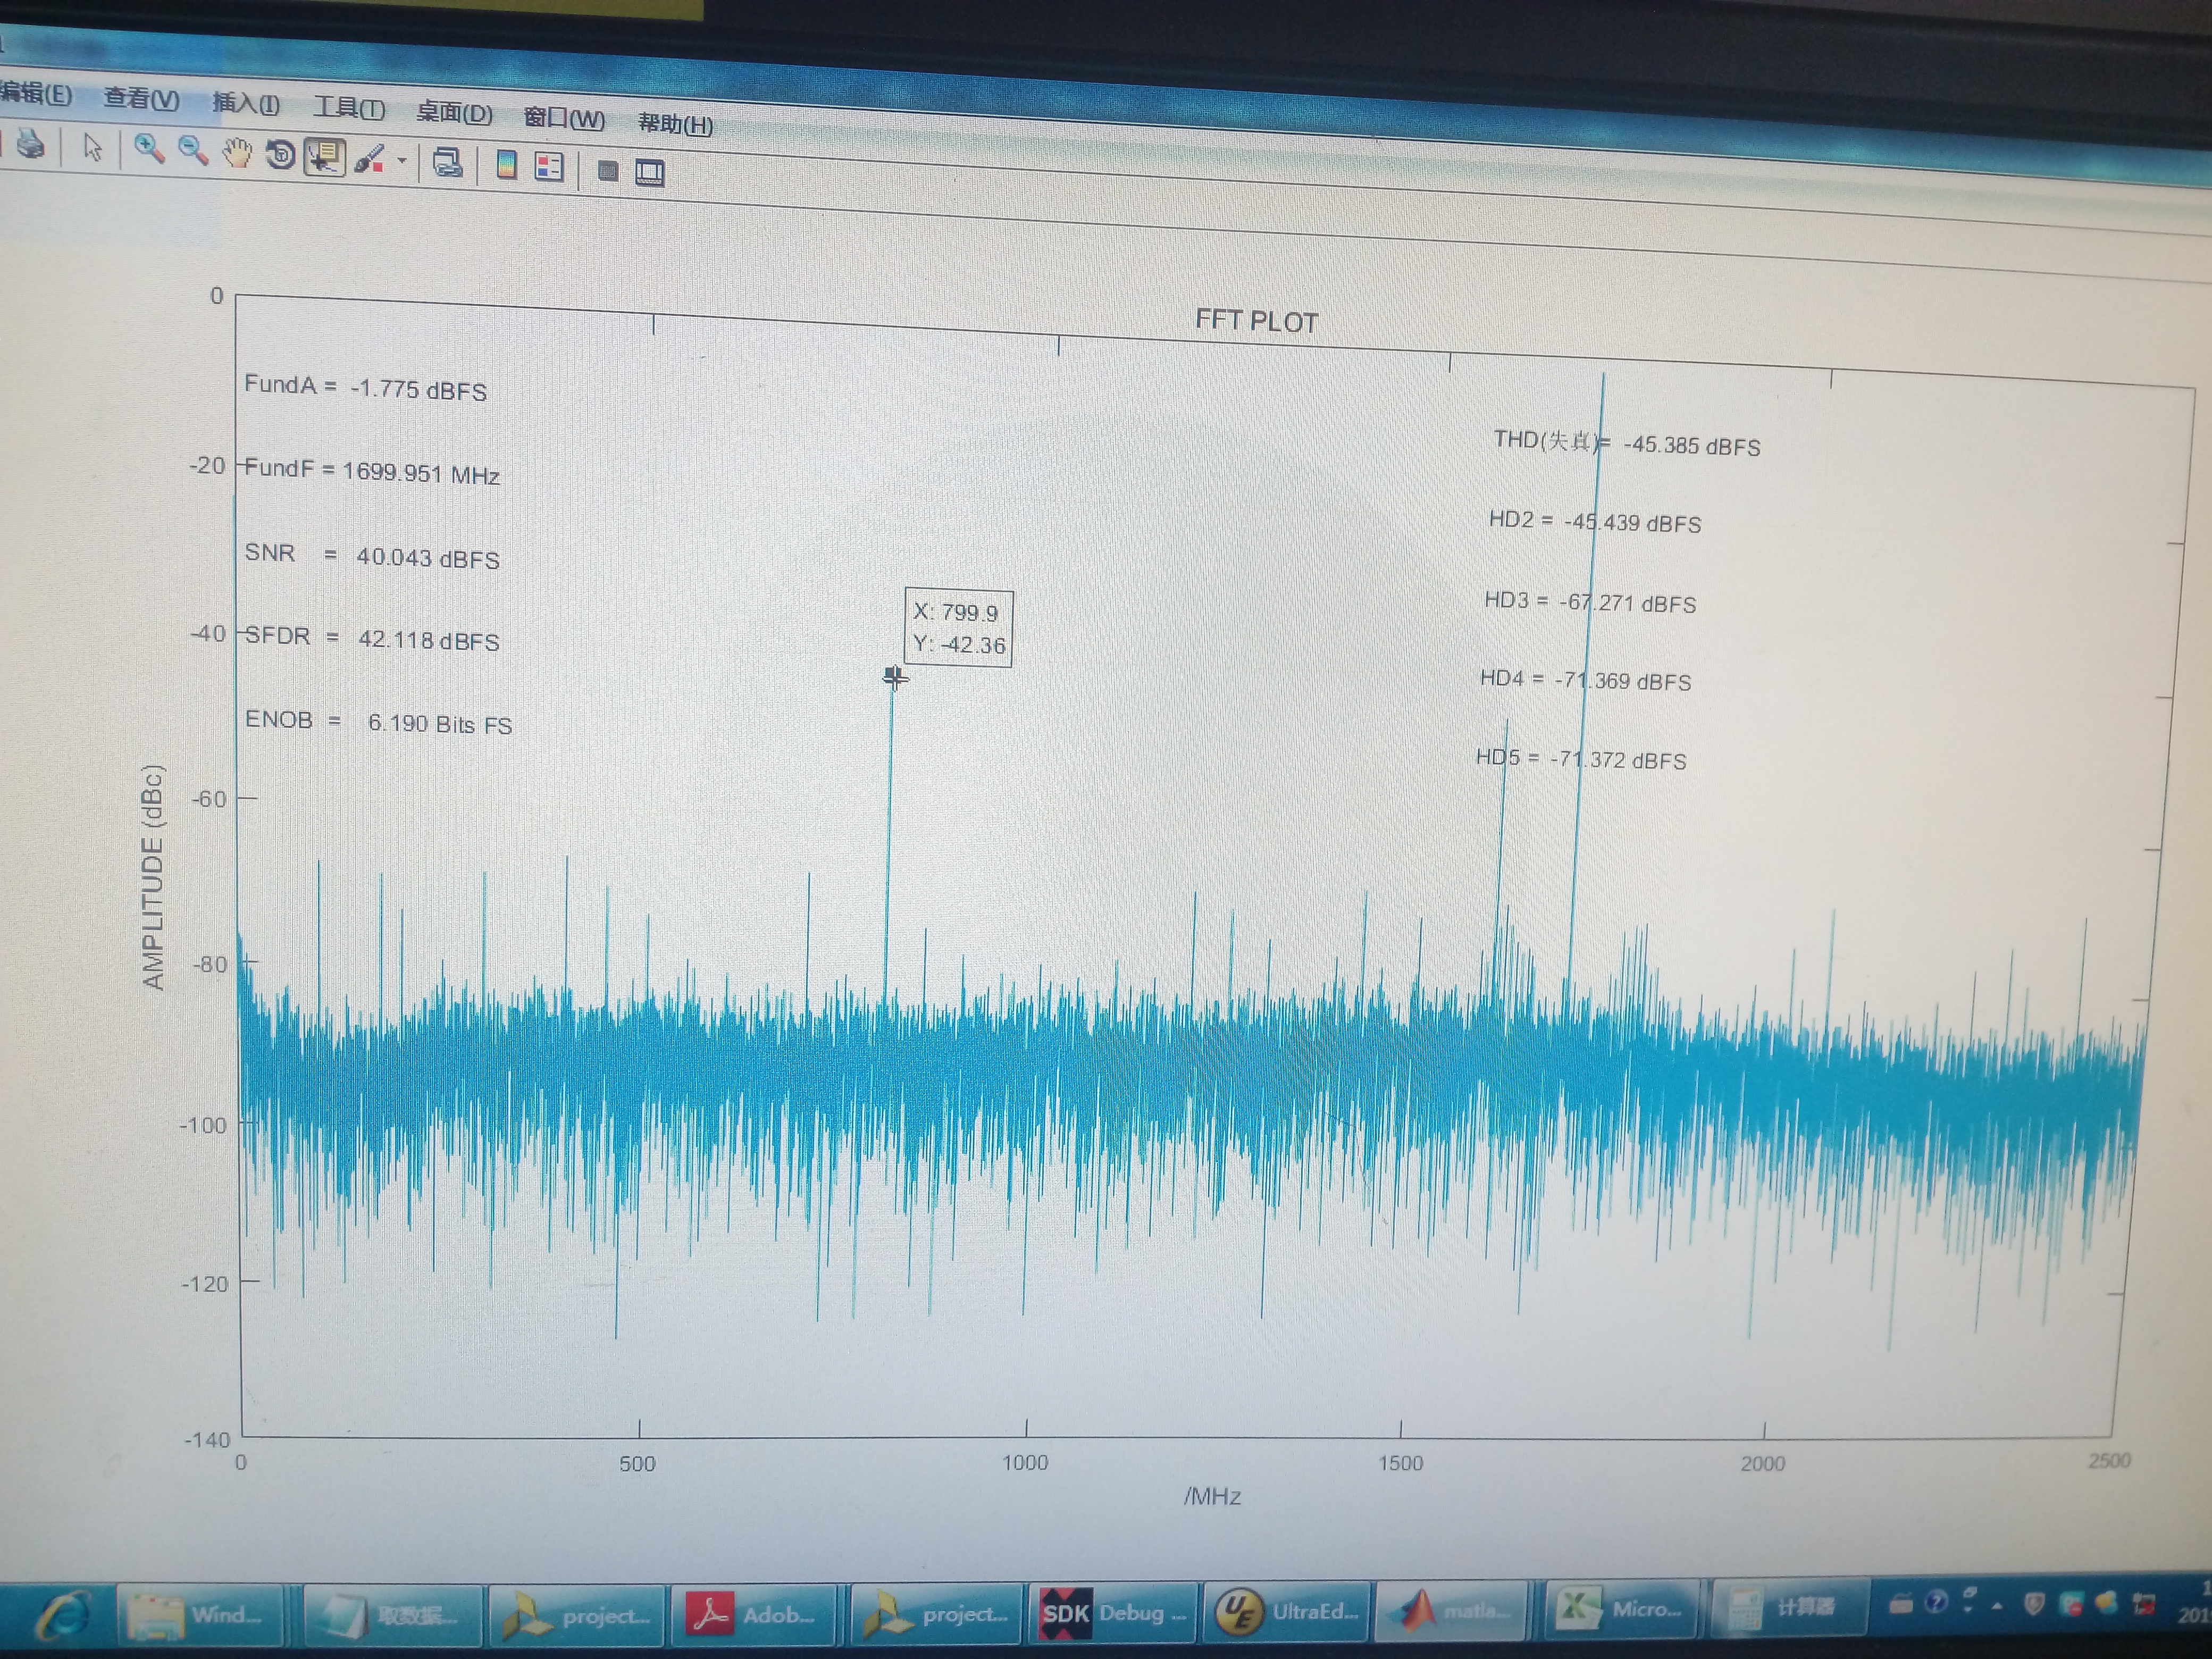This screenshot has height=1659, width=2212.
Task: Click the Link Plot icon
Action: tap(447, 163)
